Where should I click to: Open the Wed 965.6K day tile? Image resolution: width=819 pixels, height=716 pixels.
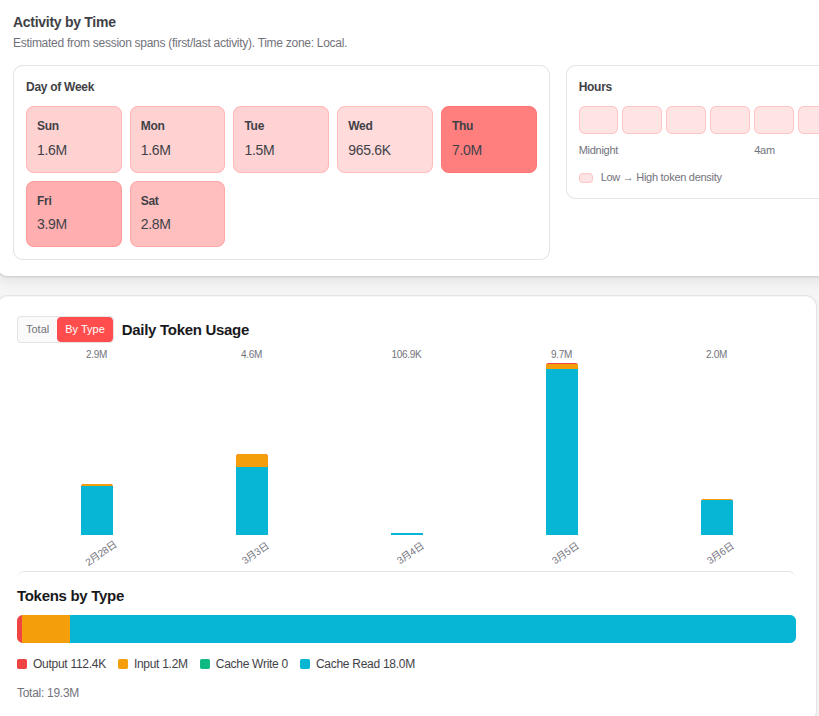(x=385, y=139)
